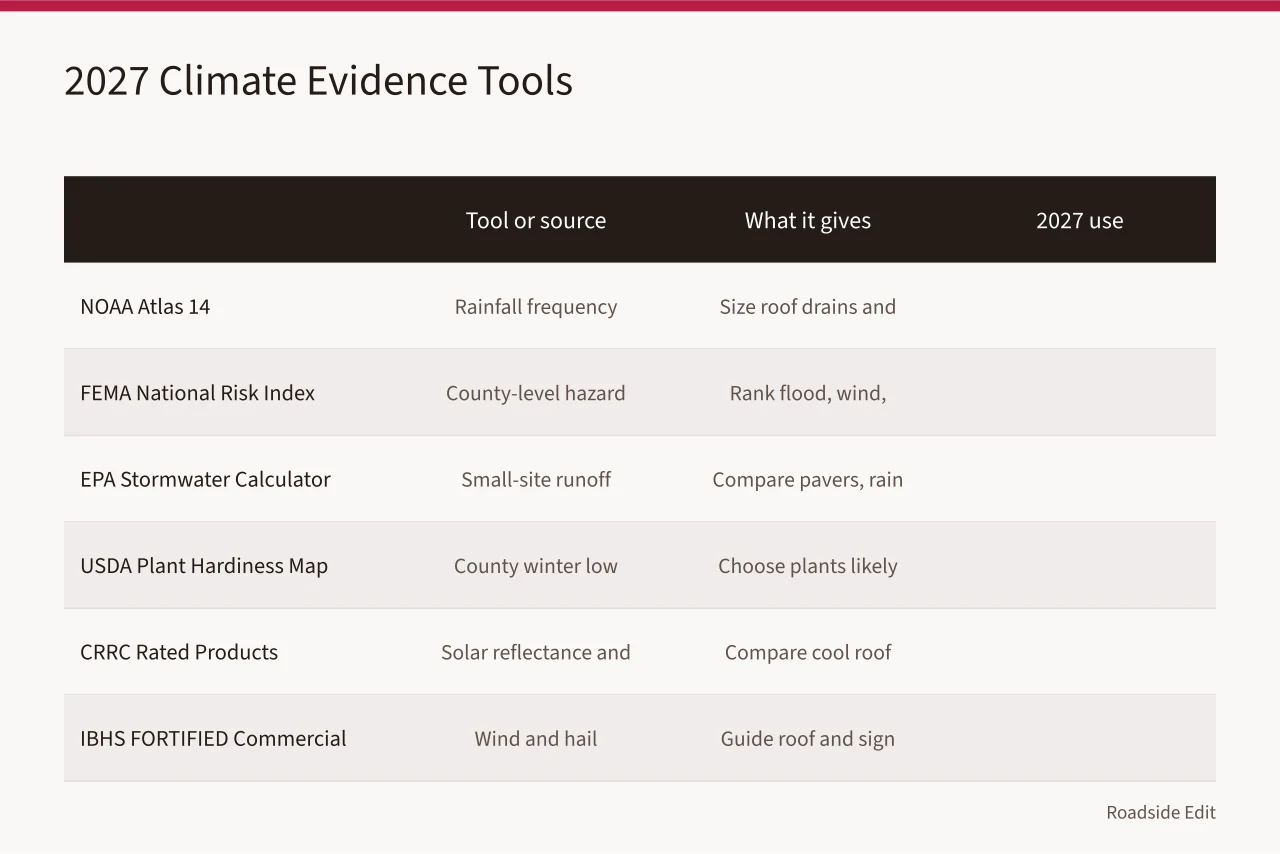The height and width of the screenshot is (854, 1280).
Task: Click the 'Small-site runoff' cell
Action: coord(536,480)
